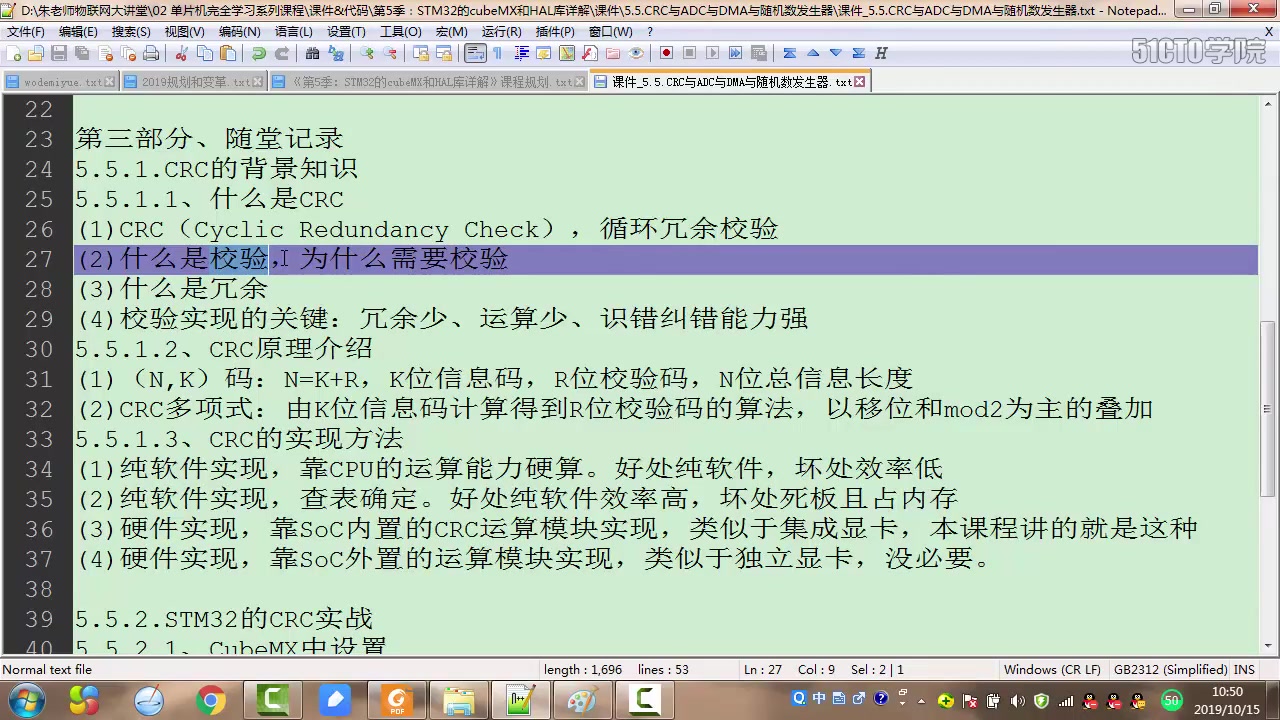
Task: Click the Close All toolbar icon
Action: (x=128, y=53)
